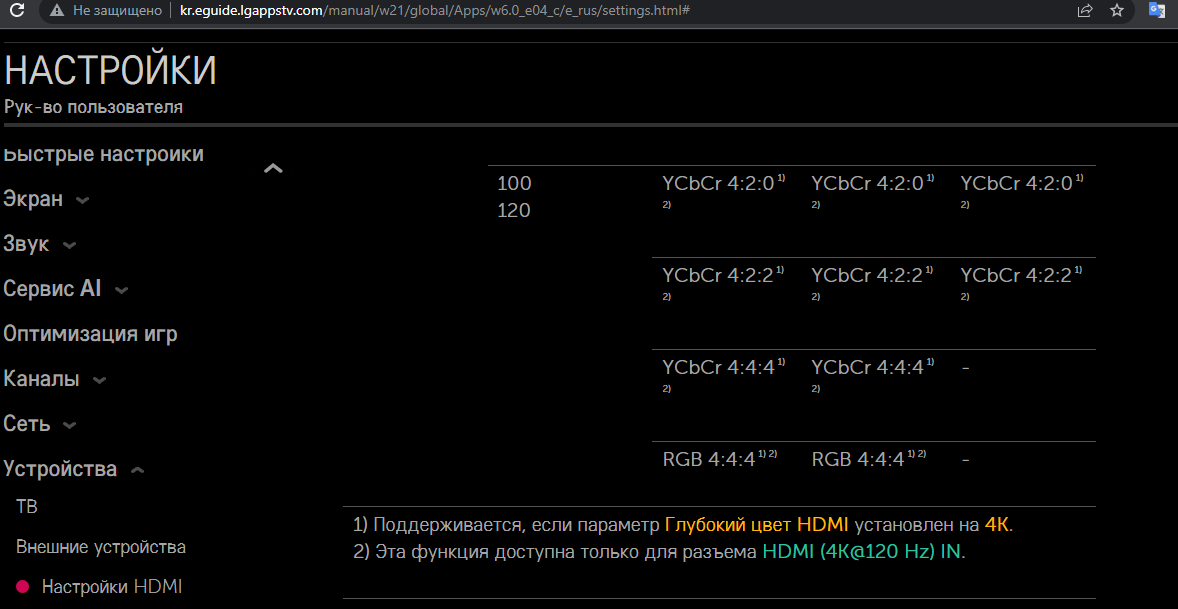Expand the Экран section chevron
1178x609 pixels.
coord(82,200)
